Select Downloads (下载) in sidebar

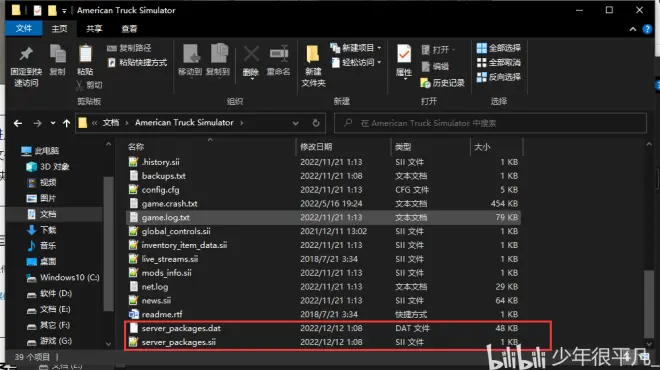click(x=42, y=230)
